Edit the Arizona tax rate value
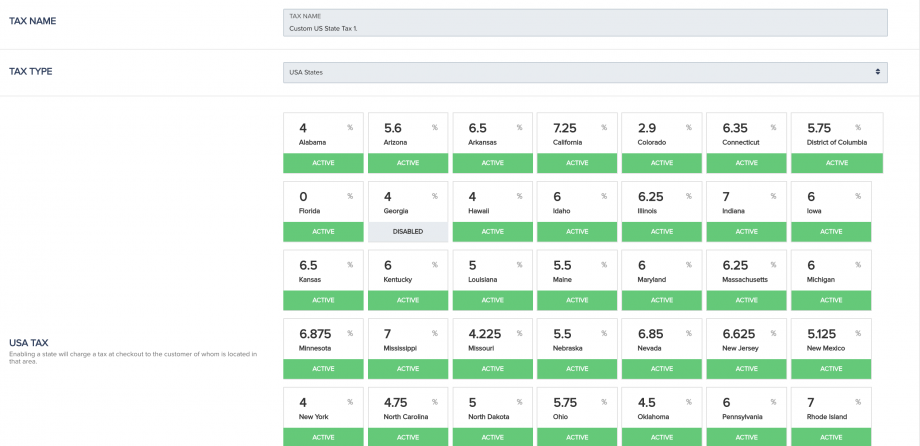This screenshot has height=446, width=920. coord(398,128)
